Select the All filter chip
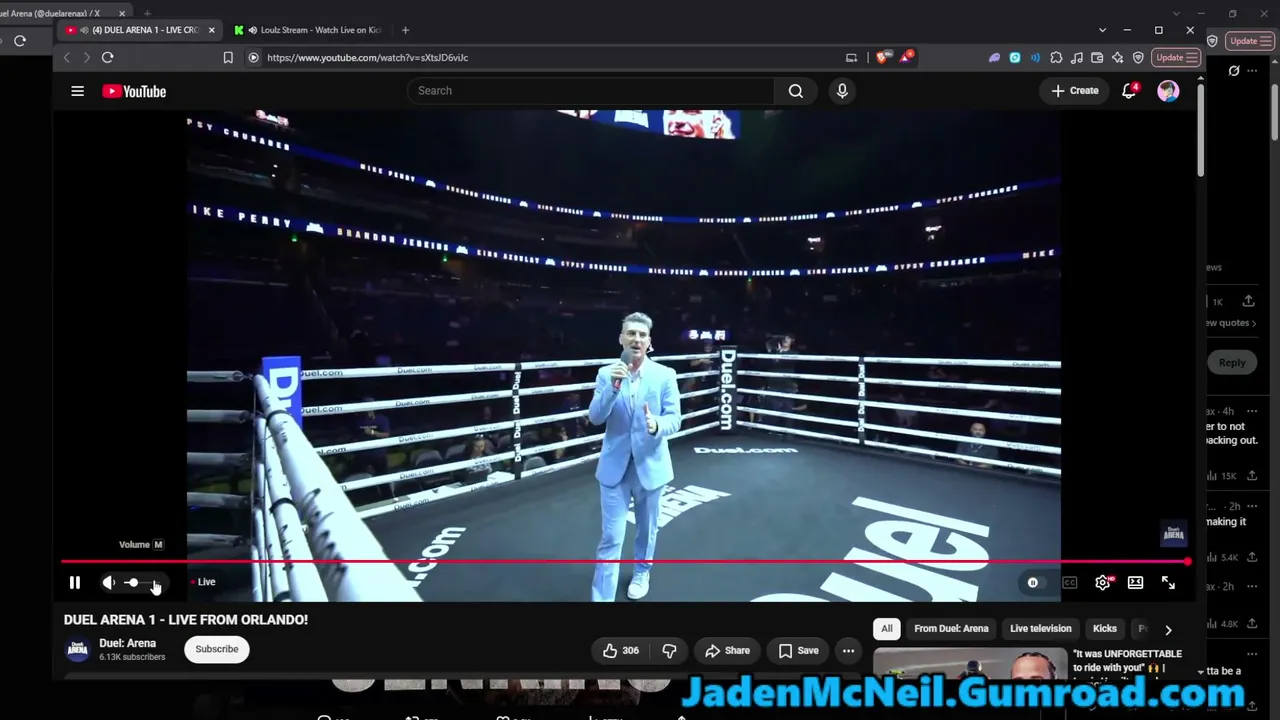This screenshot has height=720, width=1280. pos(886,629)
